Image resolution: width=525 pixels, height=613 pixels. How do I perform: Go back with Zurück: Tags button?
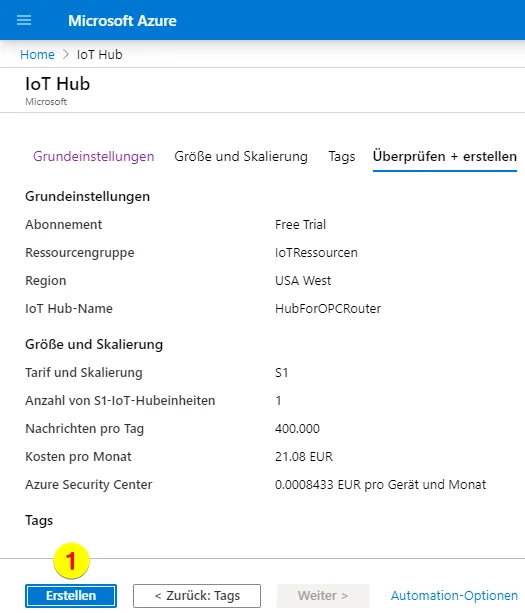click(x=197, y=595)
